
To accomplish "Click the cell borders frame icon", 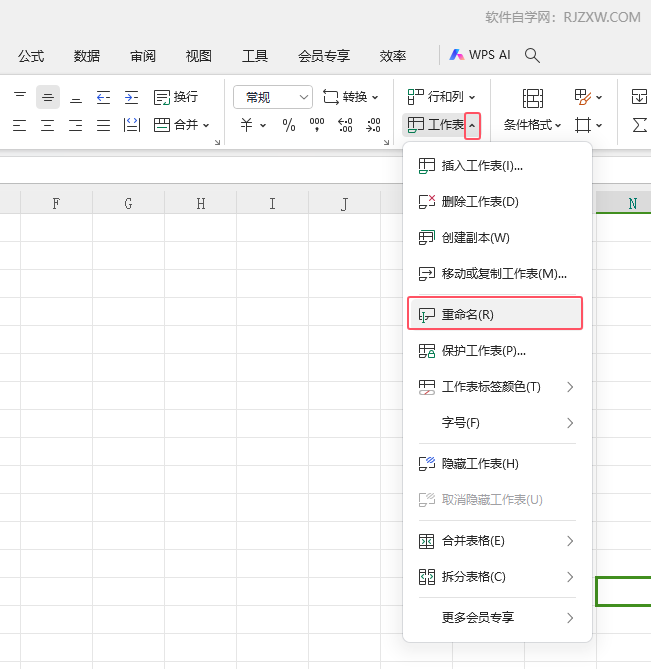I will [582, 125].
